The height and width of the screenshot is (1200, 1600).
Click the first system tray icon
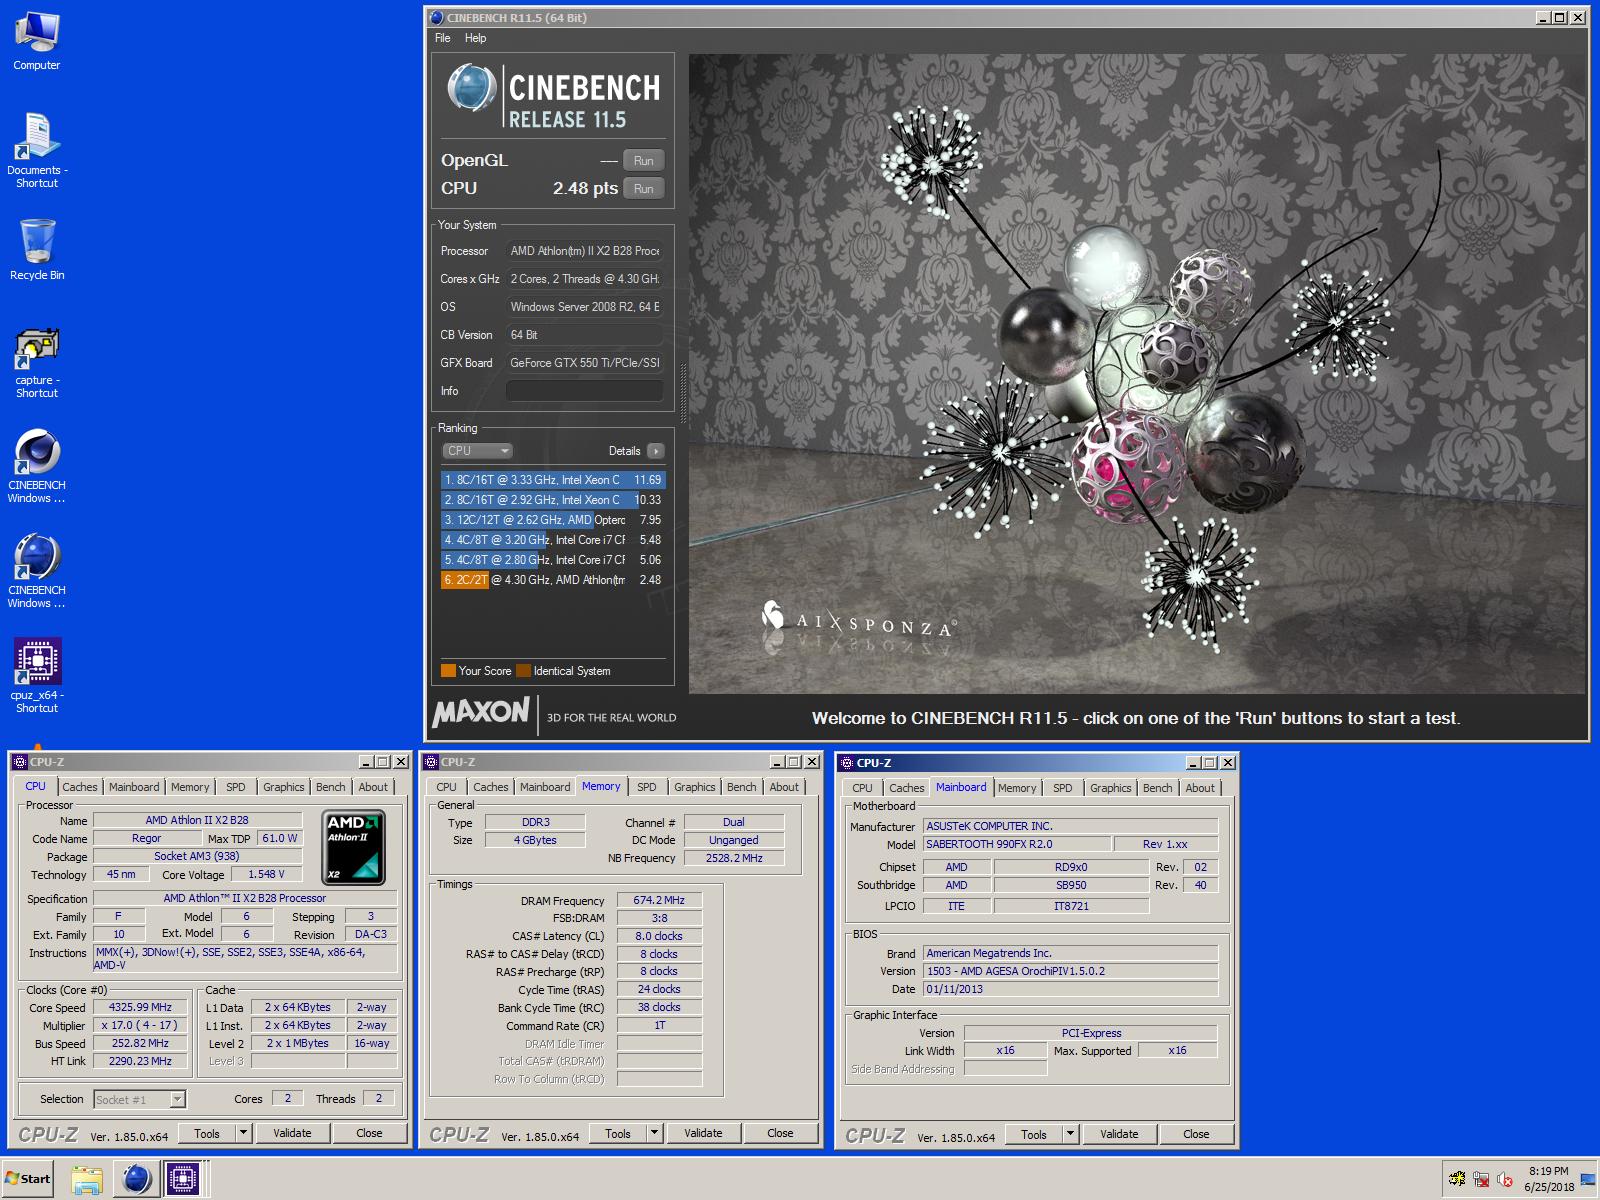[x=1458, y=1180]
